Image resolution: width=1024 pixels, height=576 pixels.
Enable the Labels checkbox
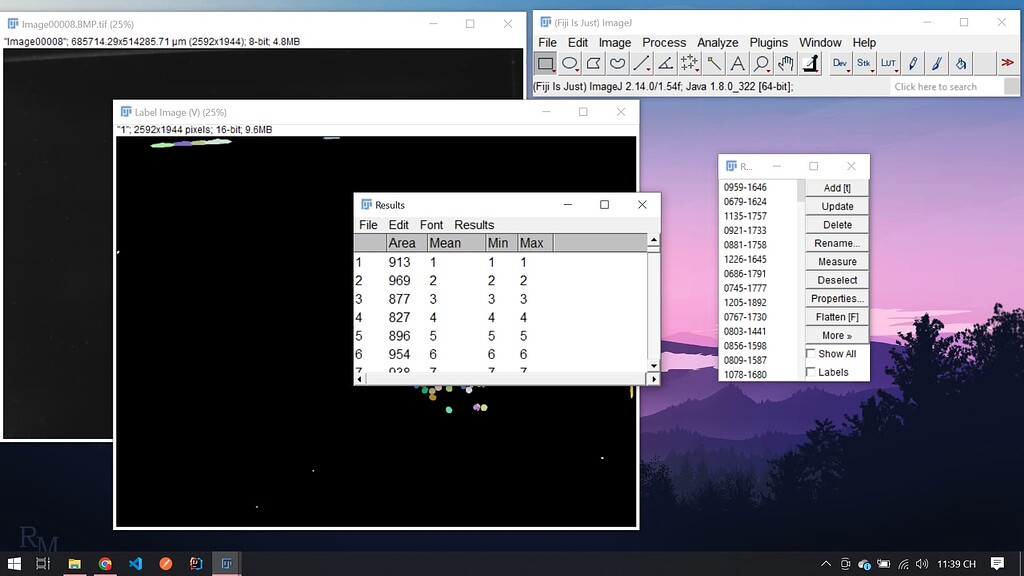click(x=811, y=371)
